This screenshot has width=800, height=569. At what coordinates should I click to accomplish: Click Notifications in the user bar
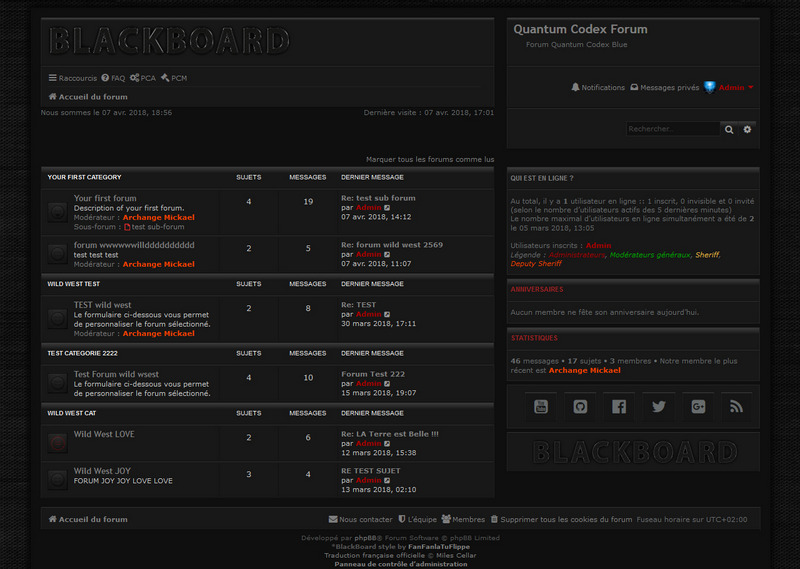tap(598, 88)
